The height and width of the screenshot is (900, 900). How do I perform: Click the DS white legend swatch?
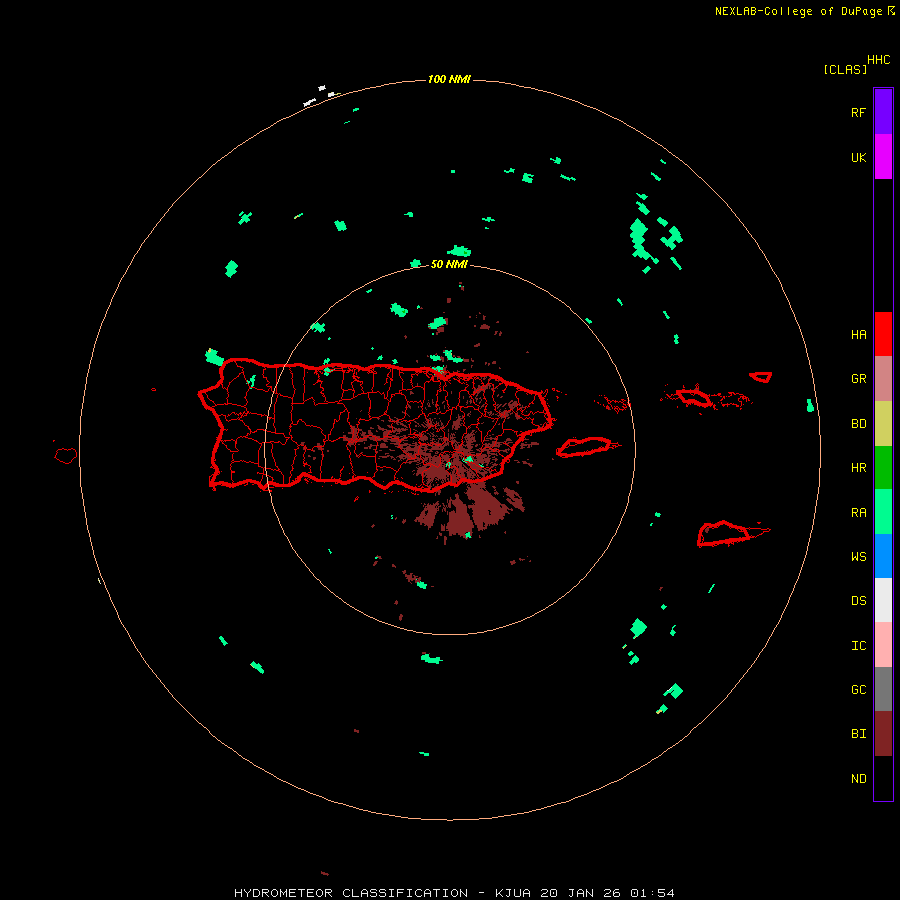click(883, 600)
